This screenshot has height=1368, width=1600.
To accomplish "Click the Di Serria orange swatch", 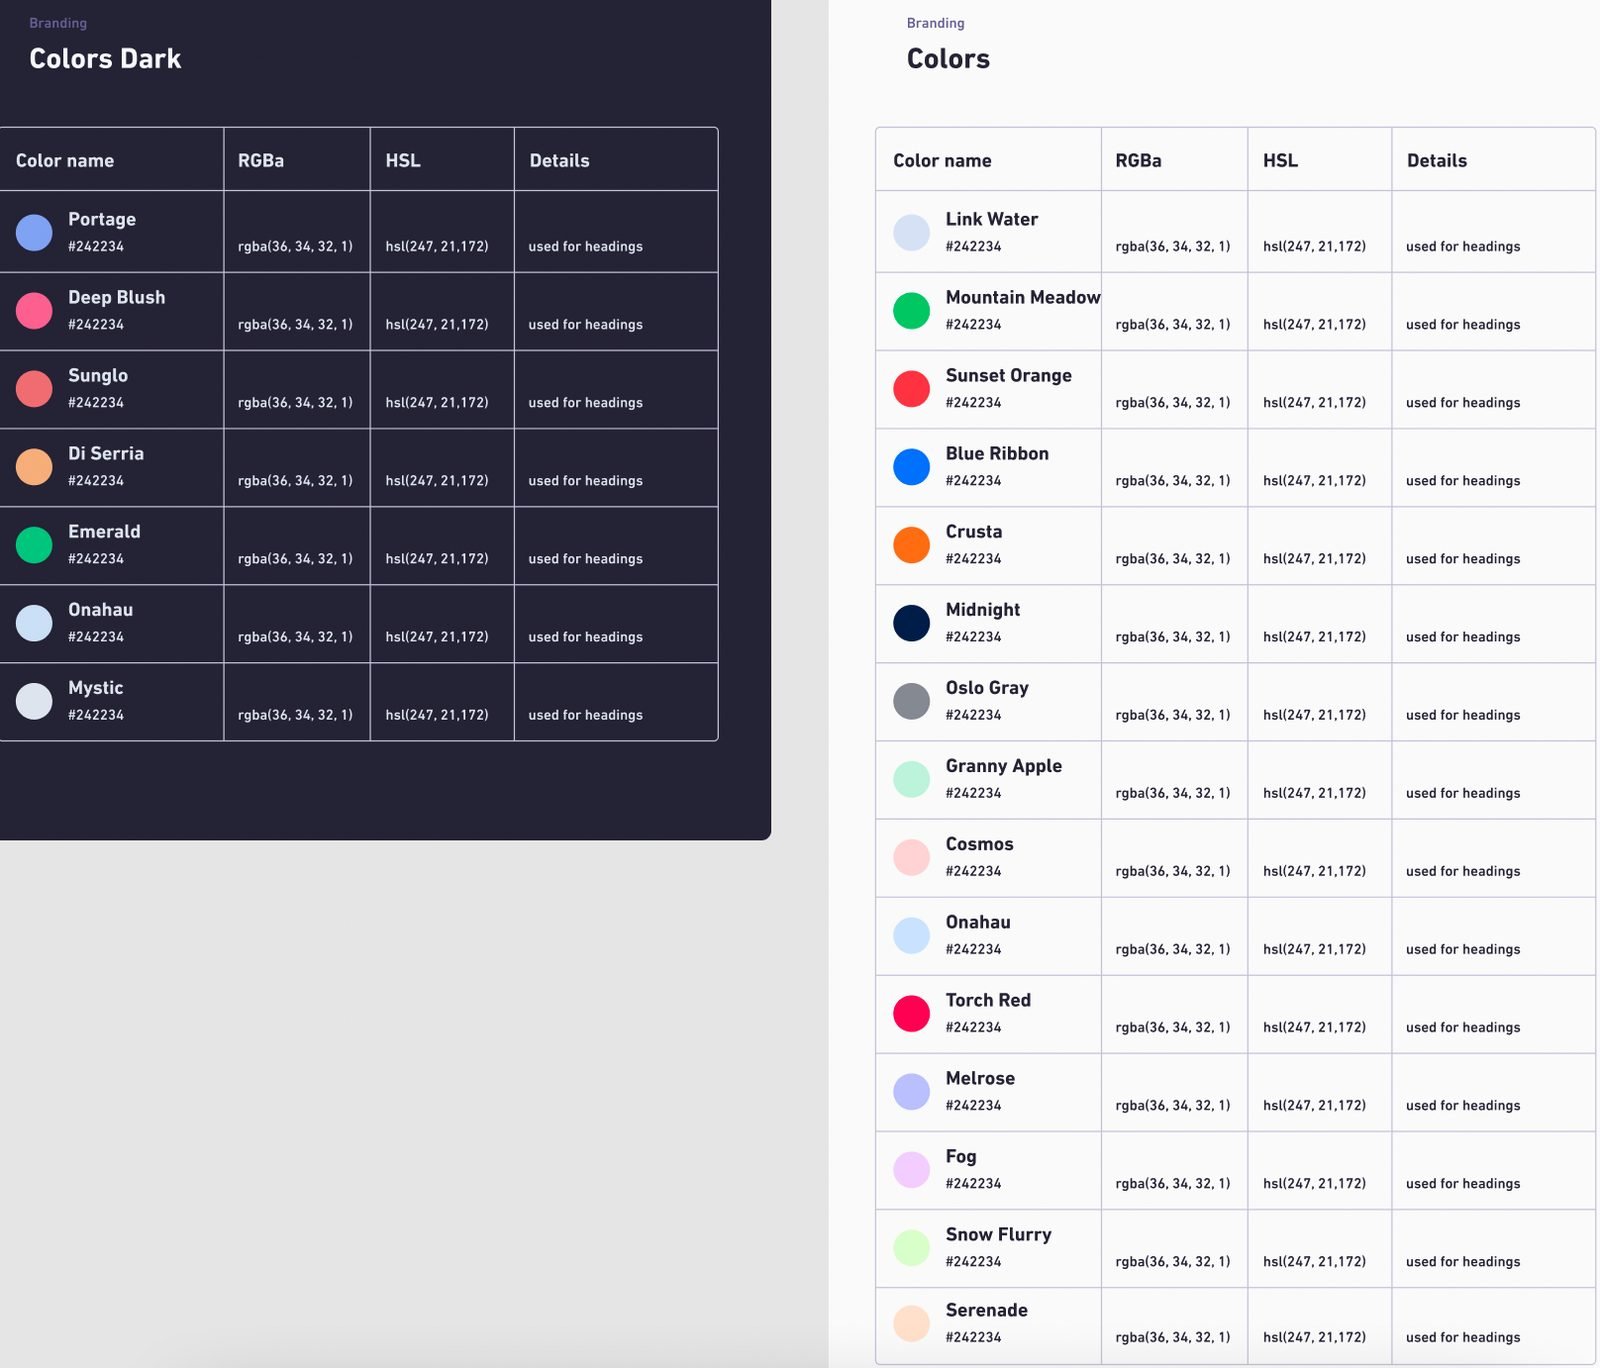I will (x=34, y=466).
